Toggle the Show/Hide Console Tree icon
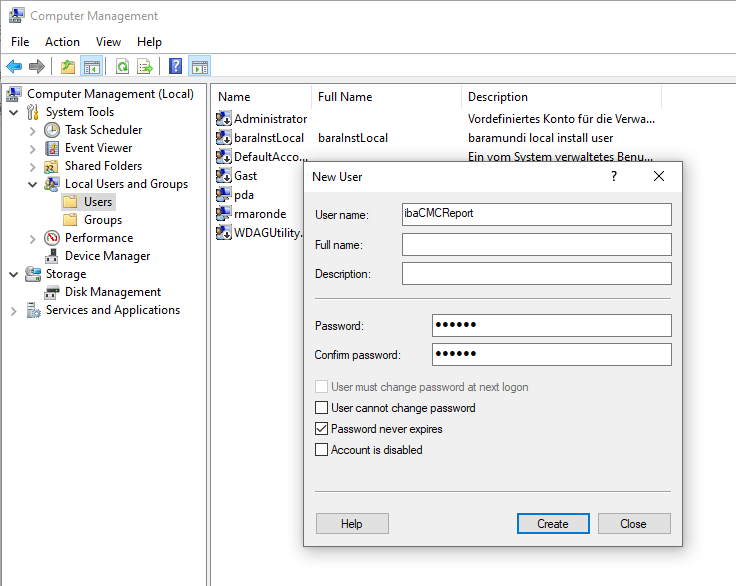The image size is (736, 586). pyautogui.click(x=91, y=67)
